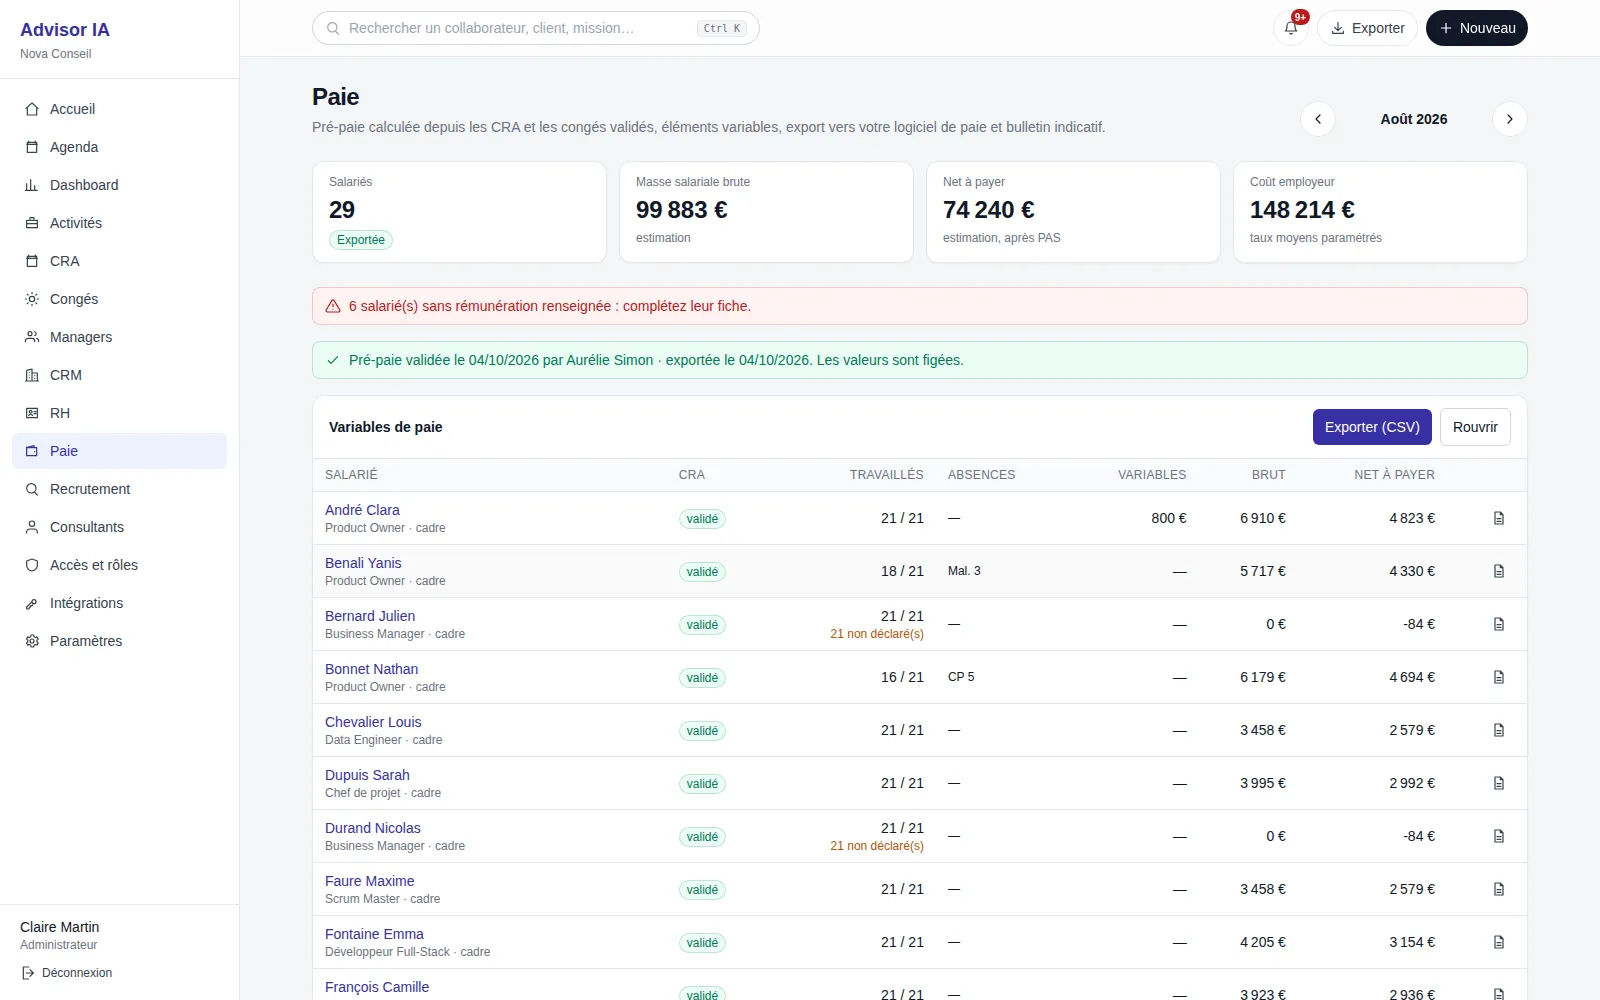
Task: Click the Exportée status badge
Action: point(361,240)
